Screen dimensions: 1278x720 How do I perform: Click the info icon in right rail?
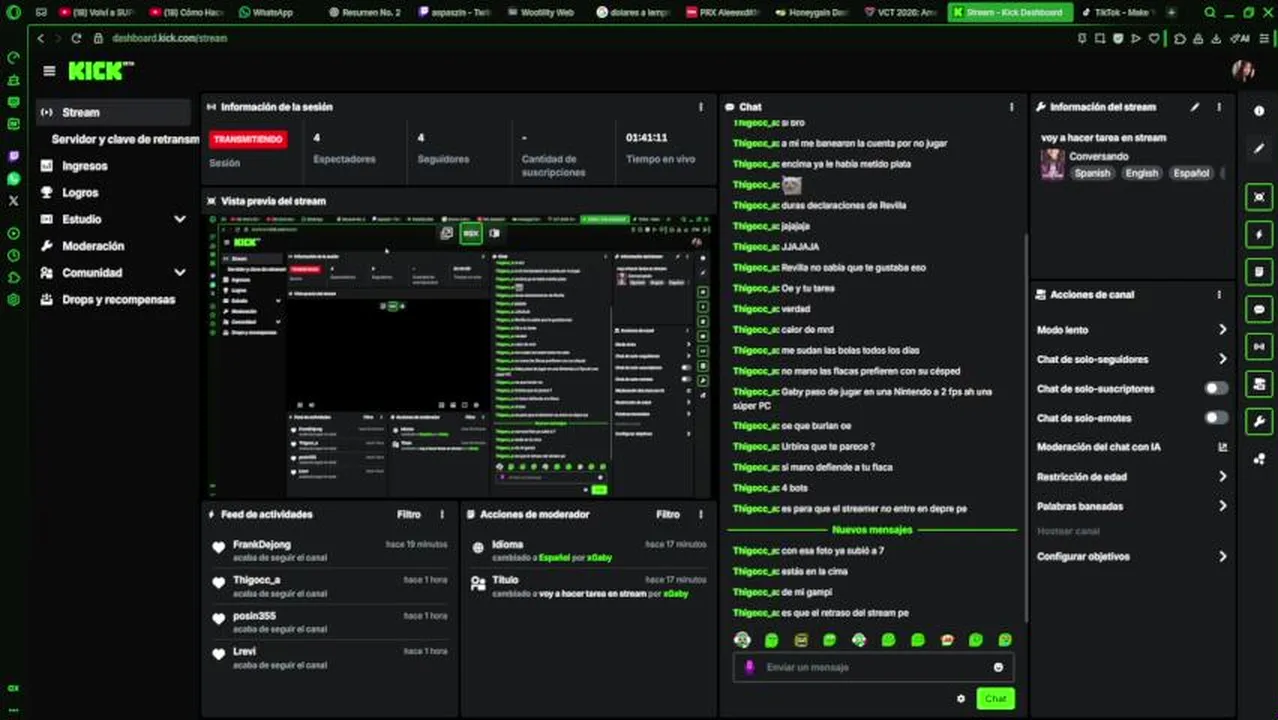point(1259,111)
